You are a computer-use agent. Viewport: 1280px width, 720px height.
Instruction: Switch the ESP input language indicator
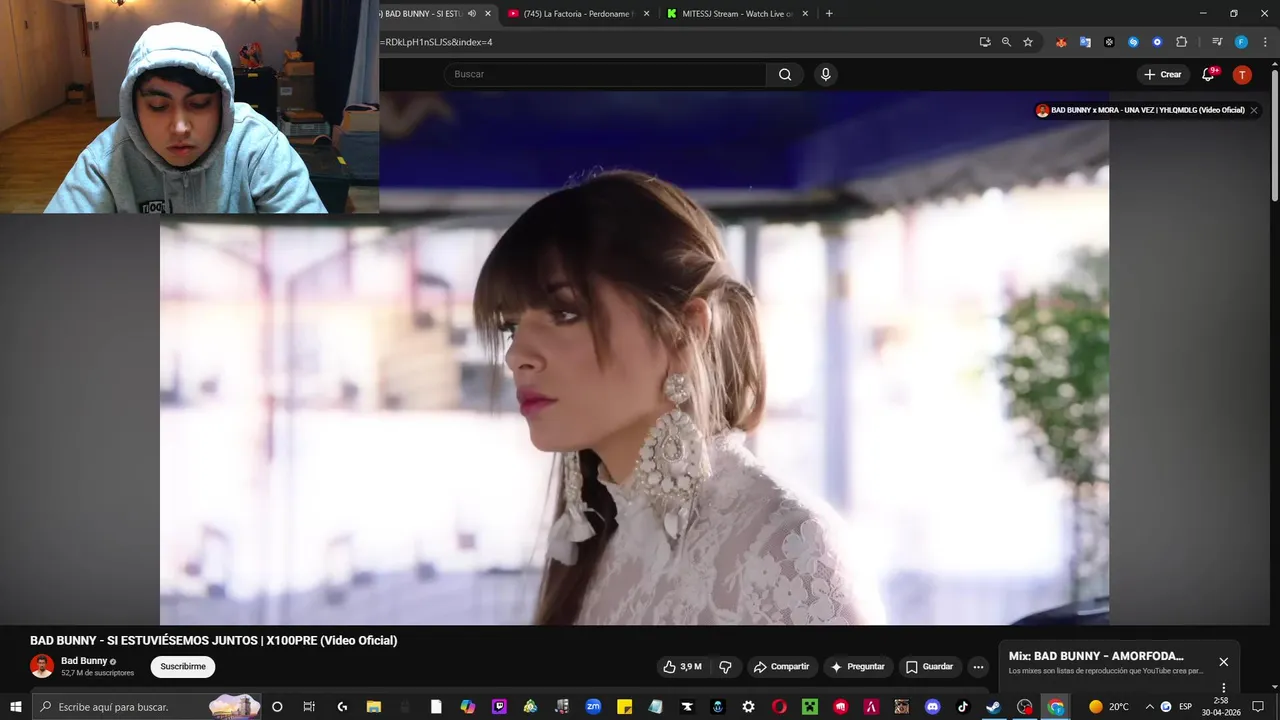pos(1185,707)
